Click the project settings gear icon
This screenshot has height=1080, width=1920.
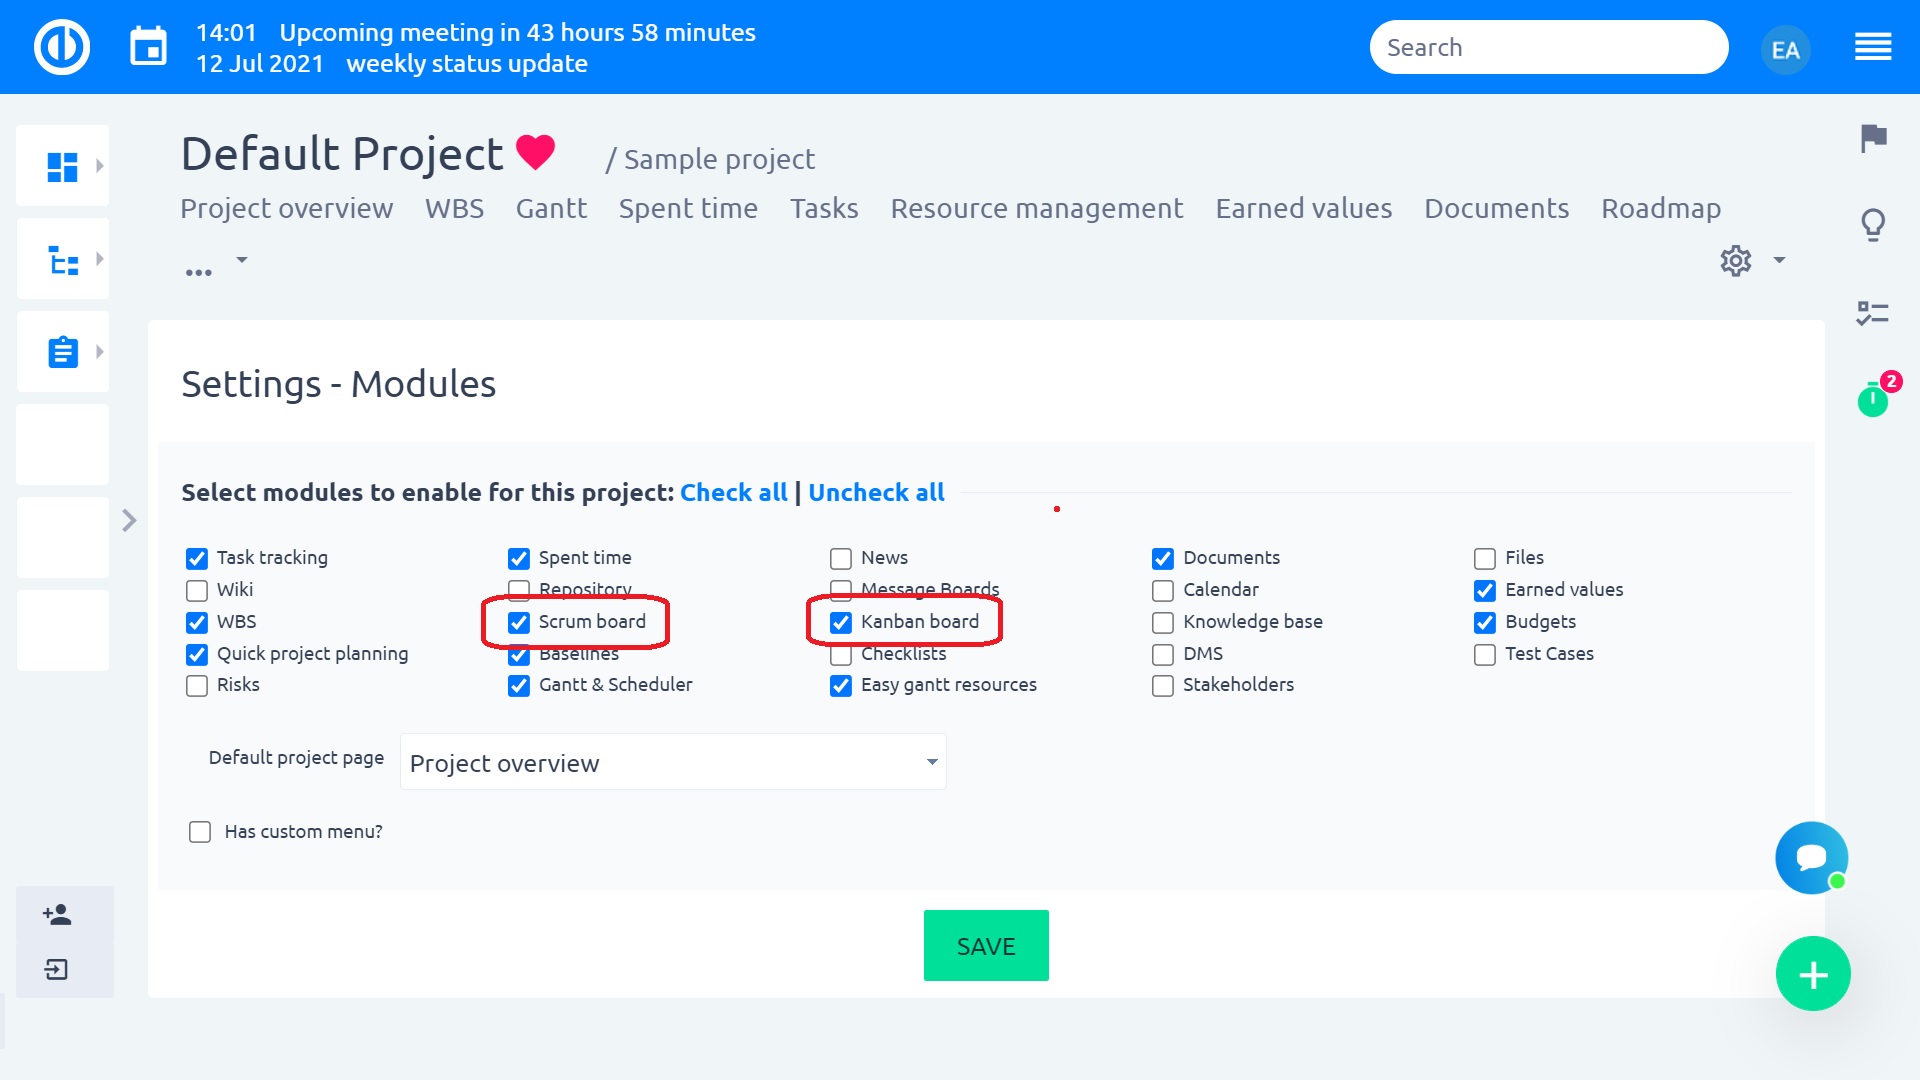[x=1736, y=261]
